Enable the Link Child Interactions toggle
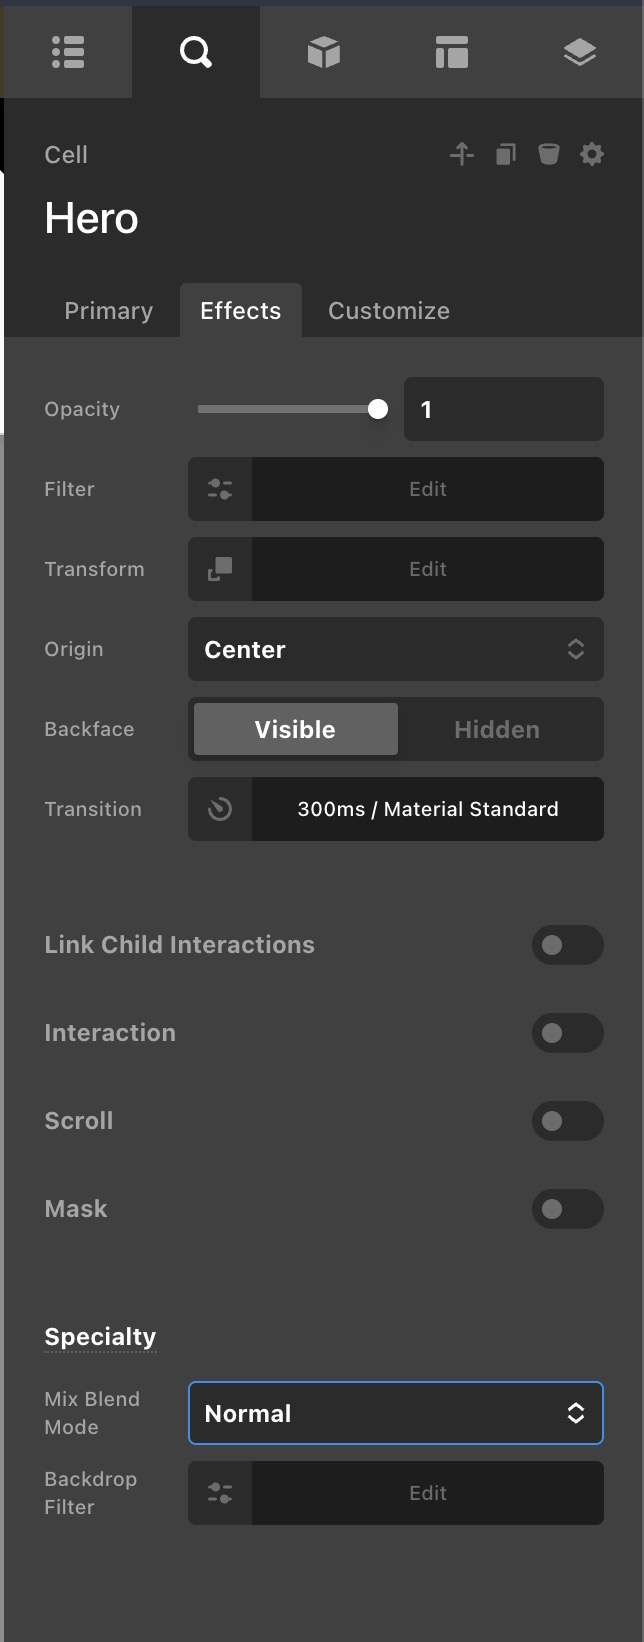644x1642 pixels. point(568,945)
